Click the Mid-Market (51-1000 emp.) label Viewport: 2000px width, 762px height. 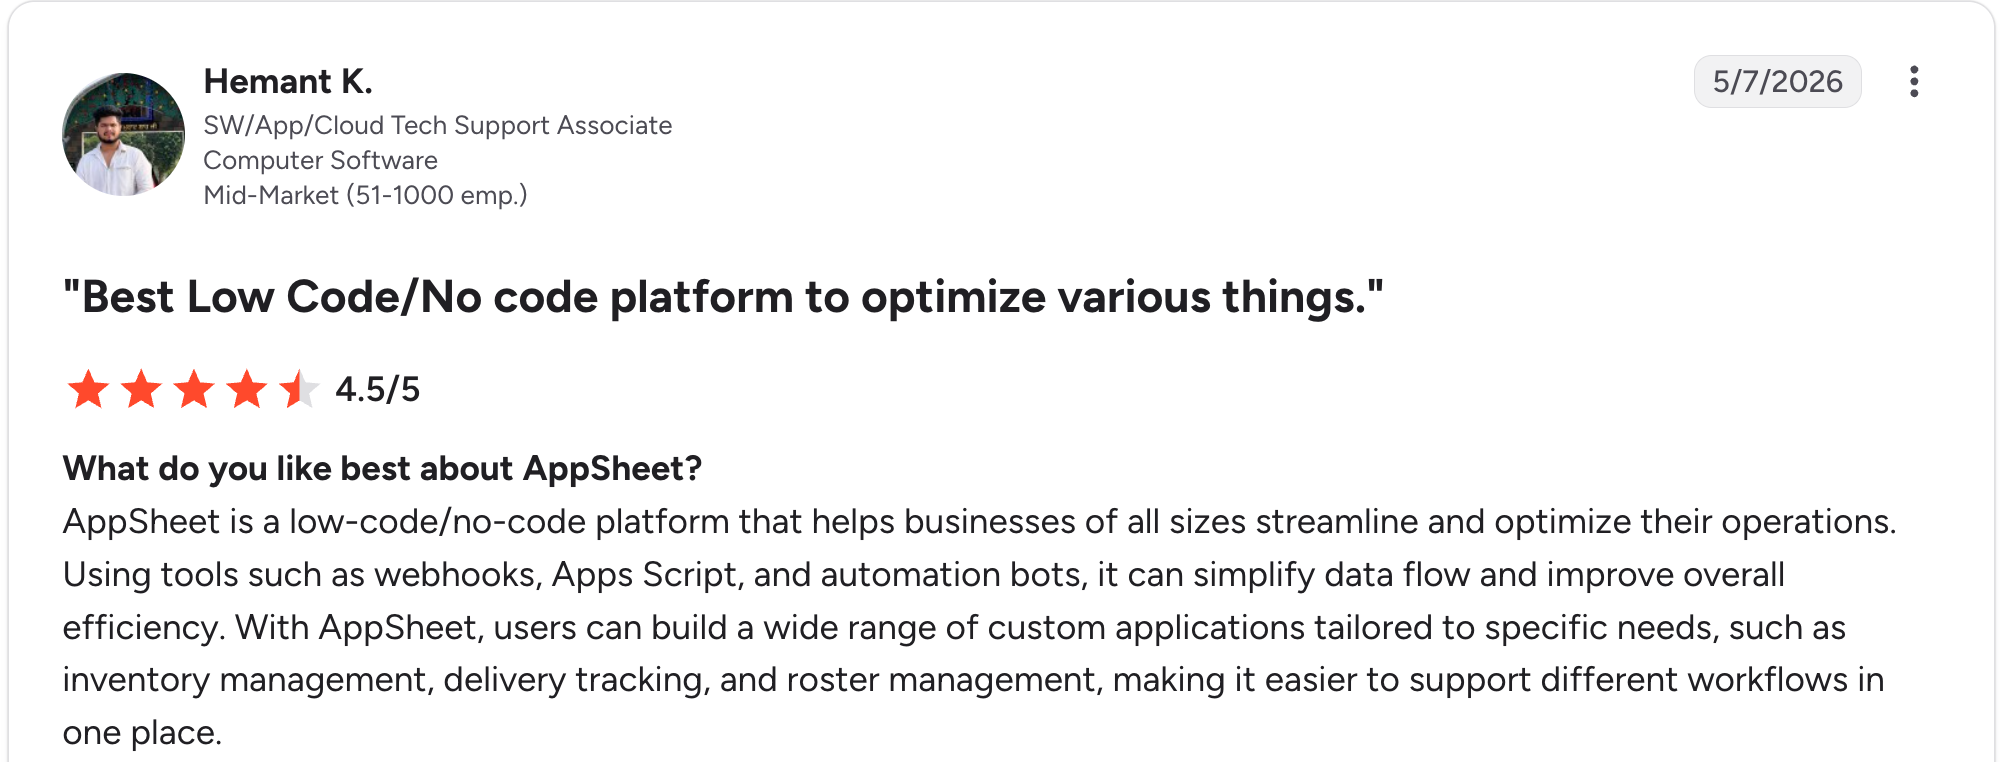[x=365, y=195]
